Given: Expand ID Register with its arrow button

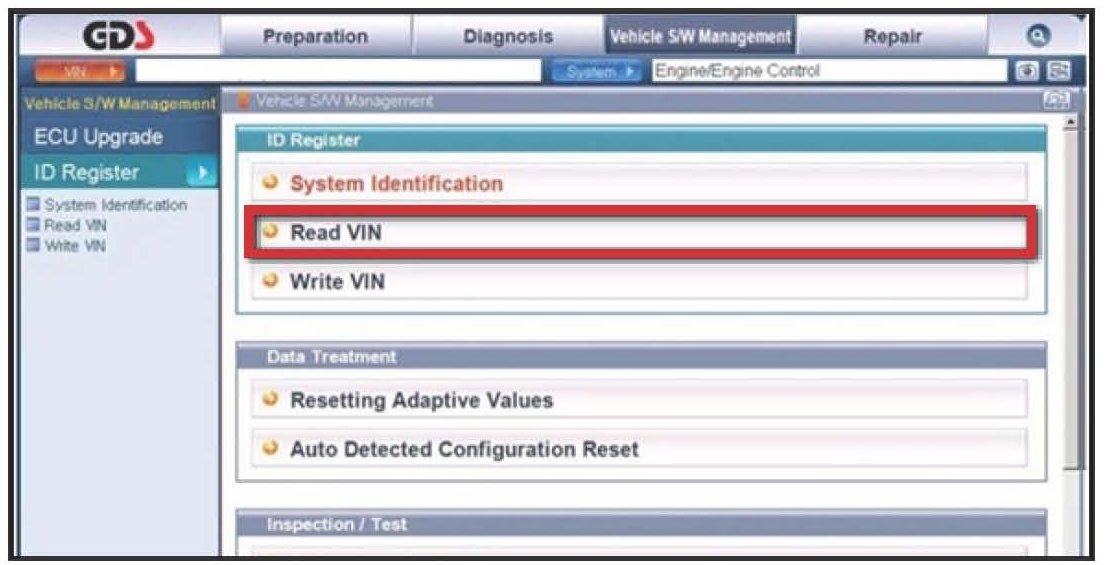Looking at the screenshot, I should coord(200,173).
